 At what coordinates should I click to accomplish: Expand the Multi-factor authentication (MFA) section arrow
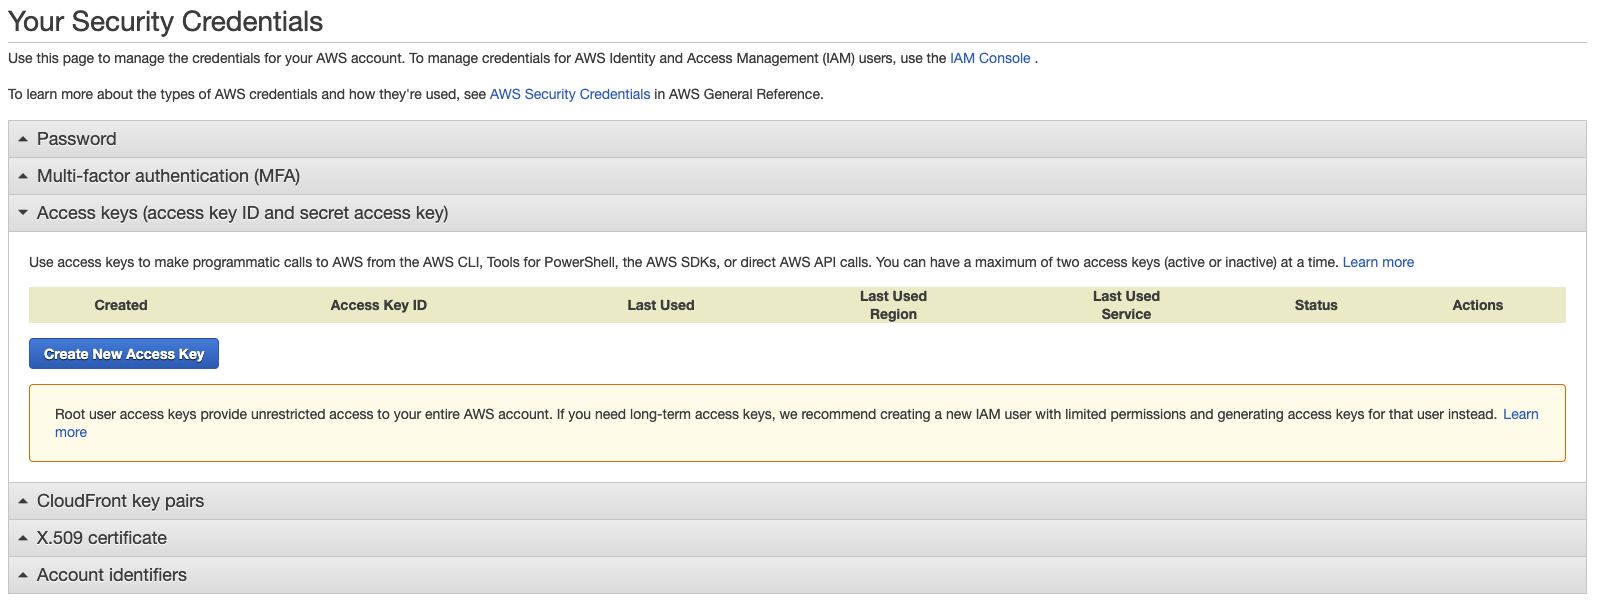click(23, 176)
